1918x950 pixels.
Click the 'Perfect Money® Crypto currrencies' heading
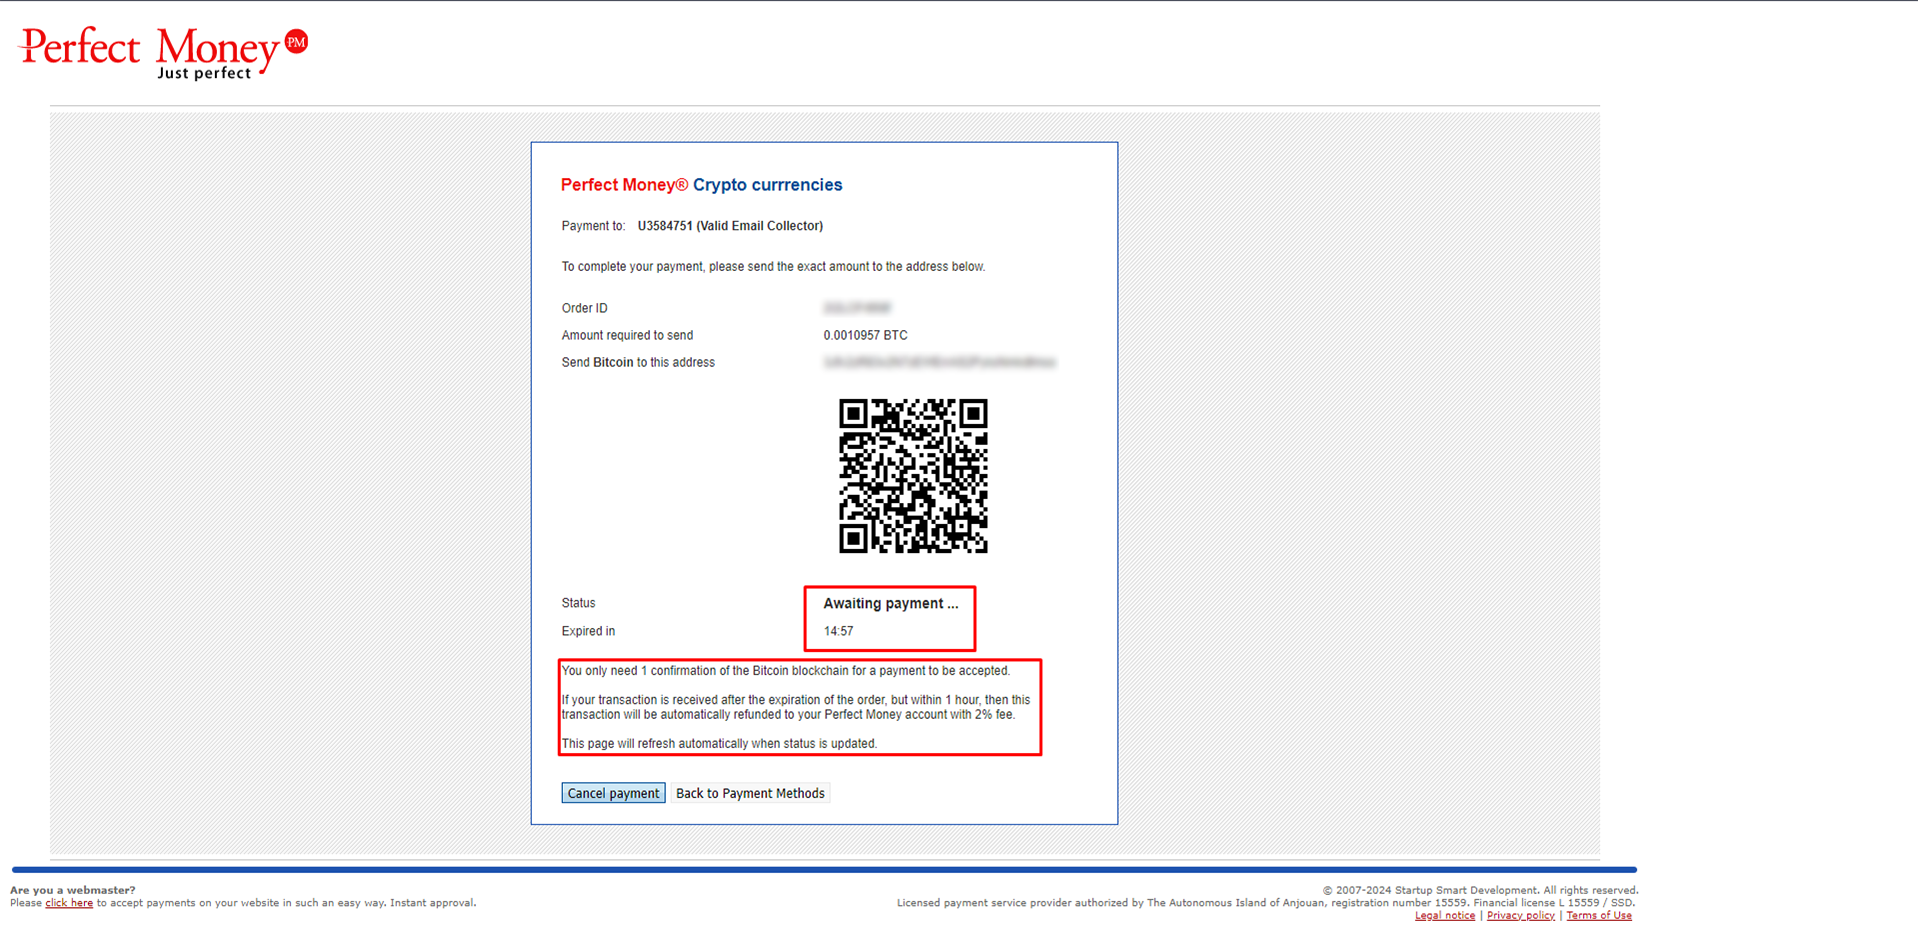coord(701,185)
